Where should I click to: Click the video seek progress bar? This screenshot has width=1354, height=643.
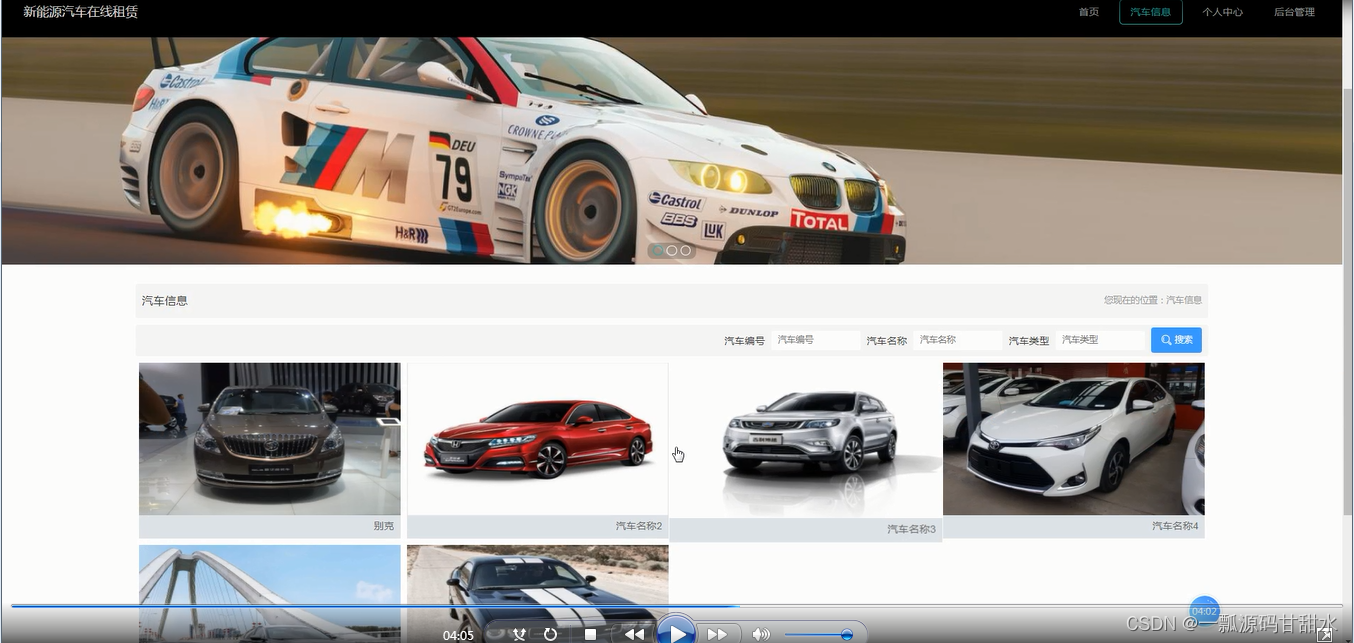(676, 606)
